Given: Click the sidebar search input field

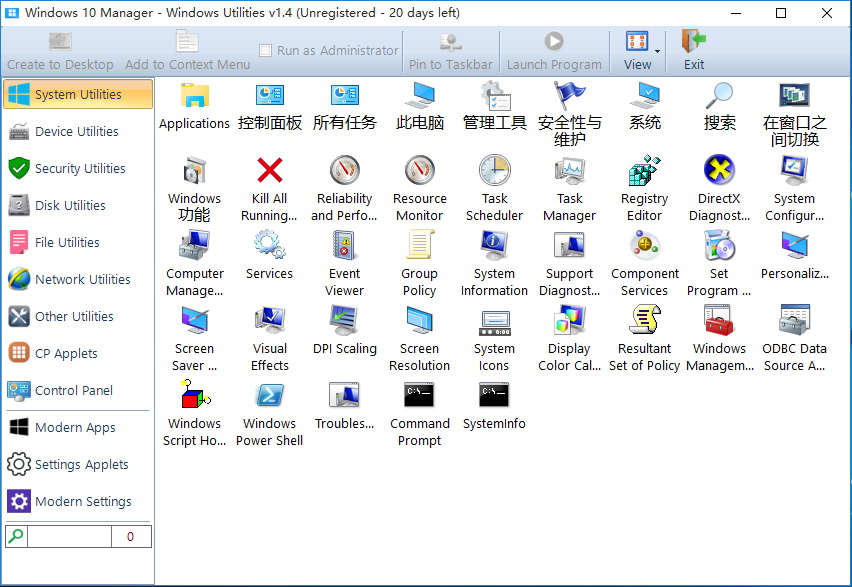Looking at the screenshot, I should [70, 536].
